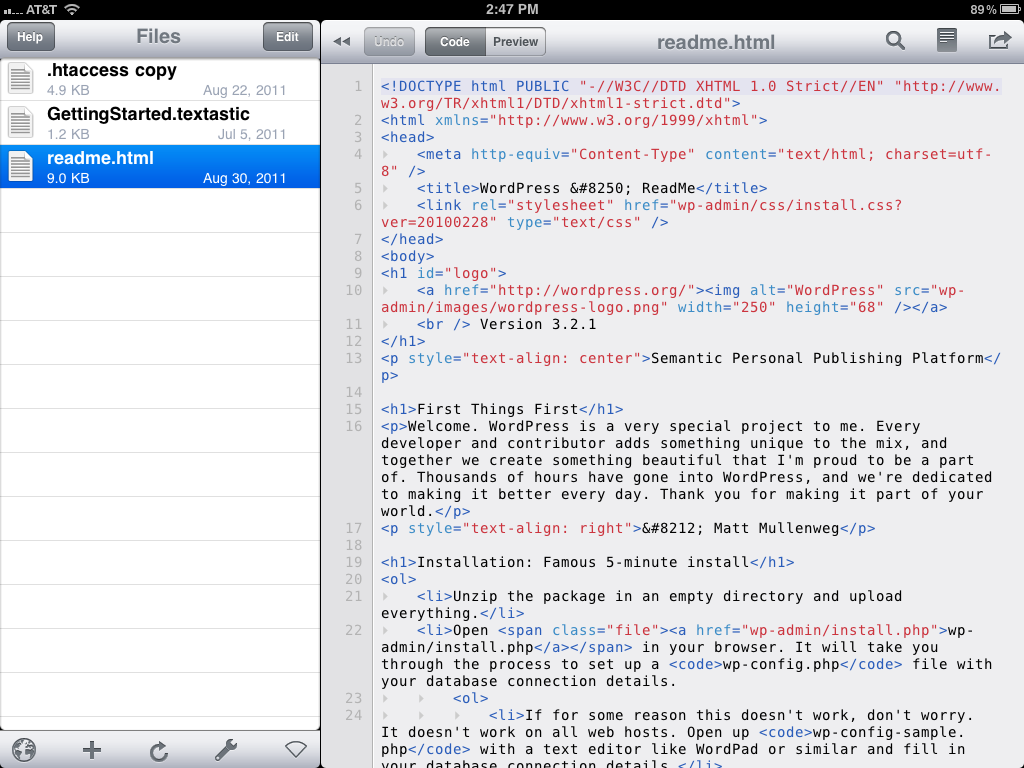Image resolution: width=1024 pixels, height=768 pixels.
Task: Tap the </head> closing tag line
Action: point(412,240)
